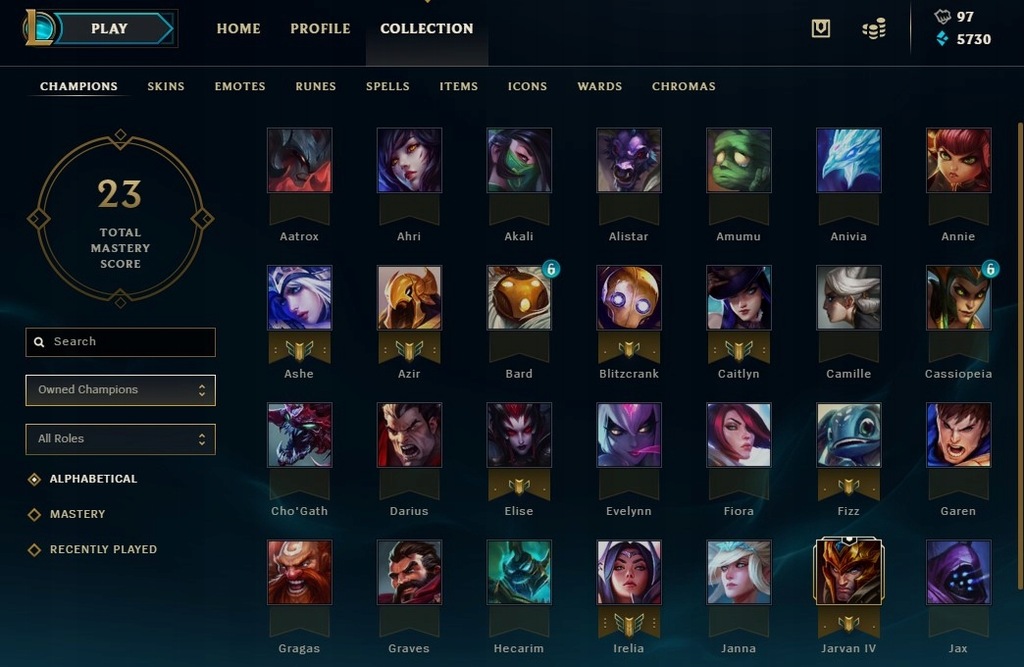The width and height of the screenshot is (1024, 667).
Task: Go to the Profile page
Action: point(320,29)
